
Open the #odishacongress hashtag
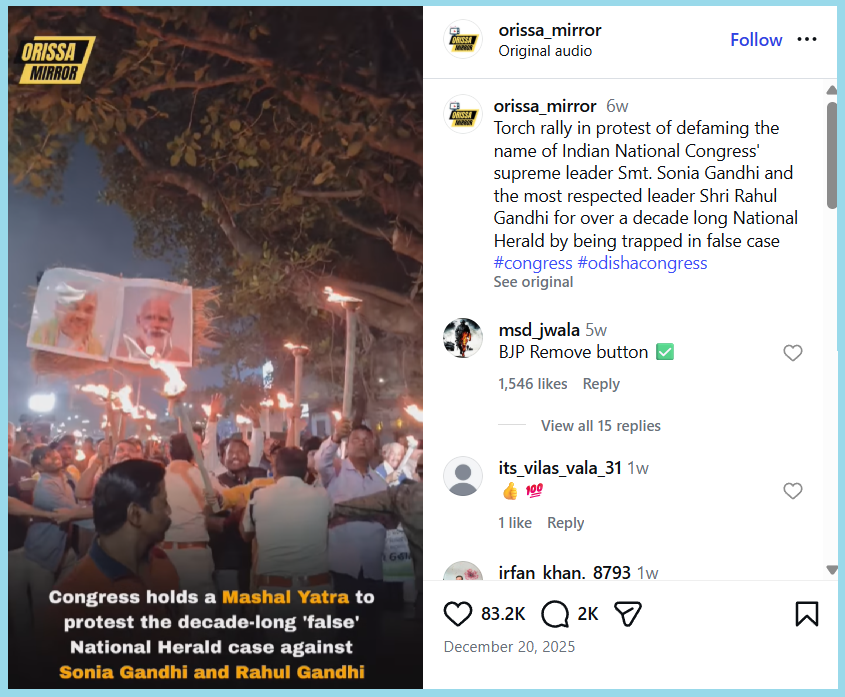tap(642, 263)
